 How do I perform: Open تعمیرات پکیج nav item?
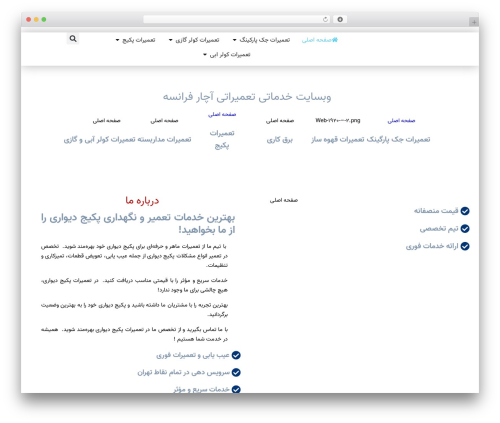pos(139,40)
